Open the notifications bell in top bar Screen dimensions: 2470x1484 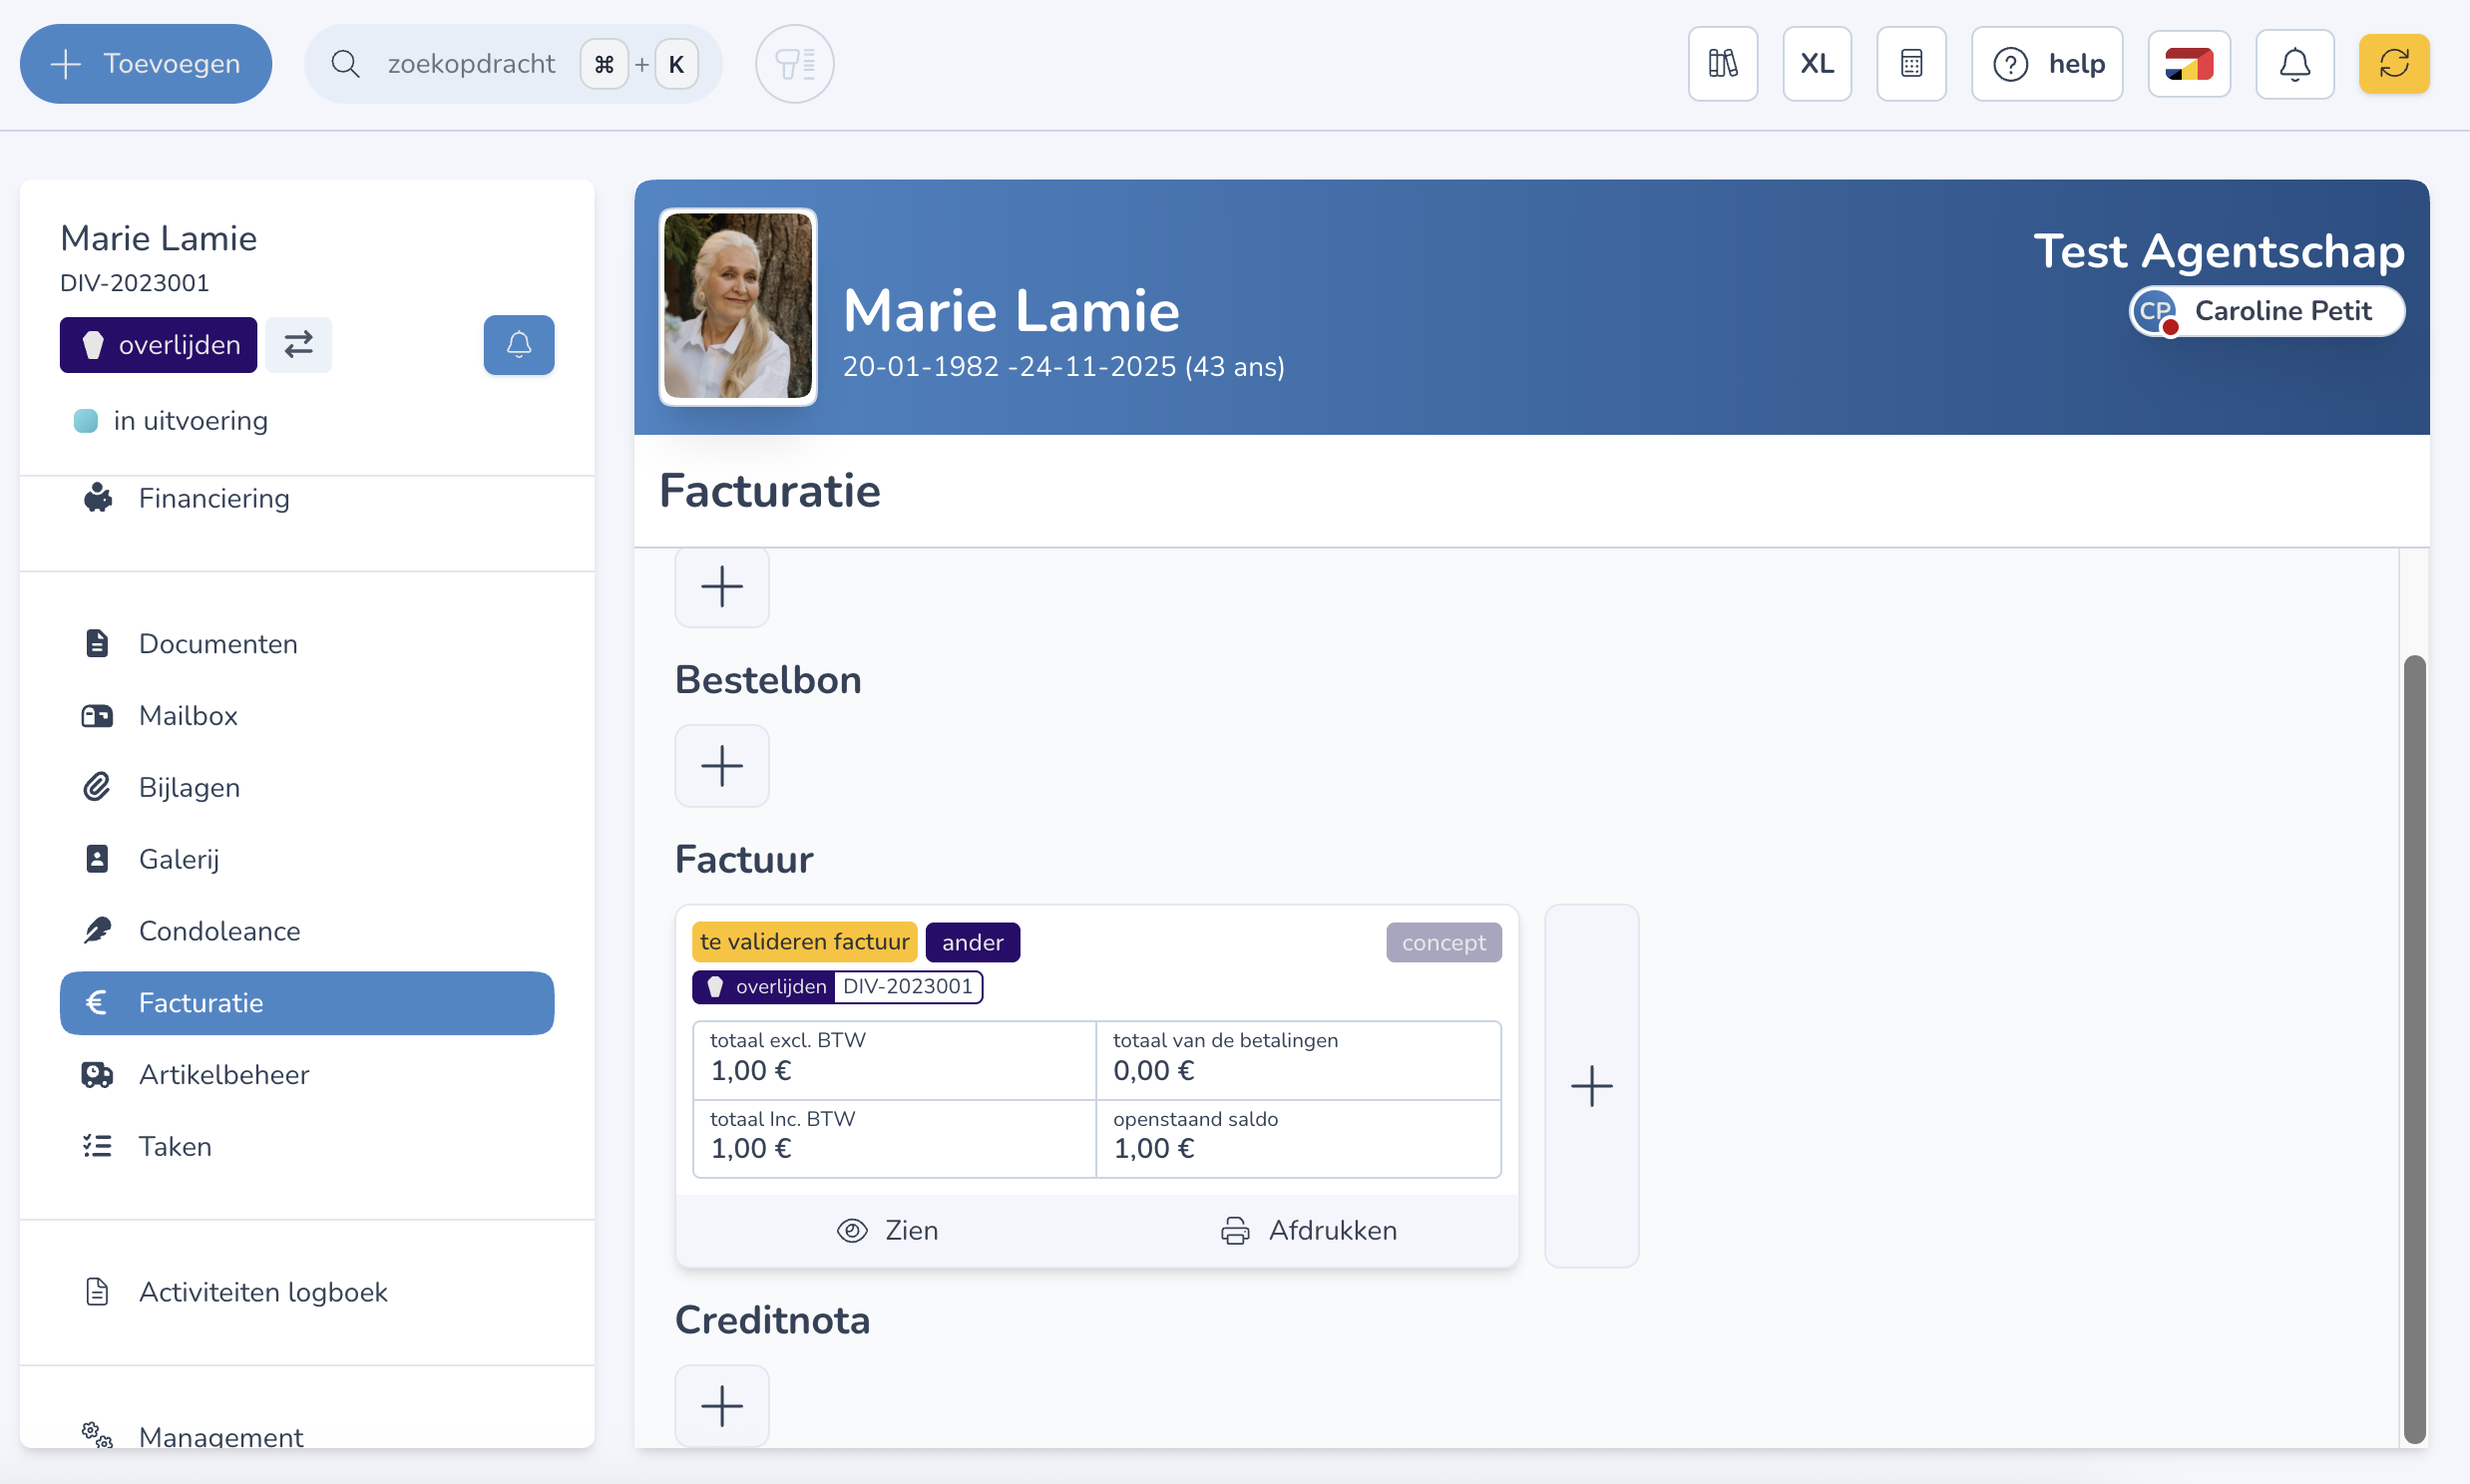coord(2294,64)
